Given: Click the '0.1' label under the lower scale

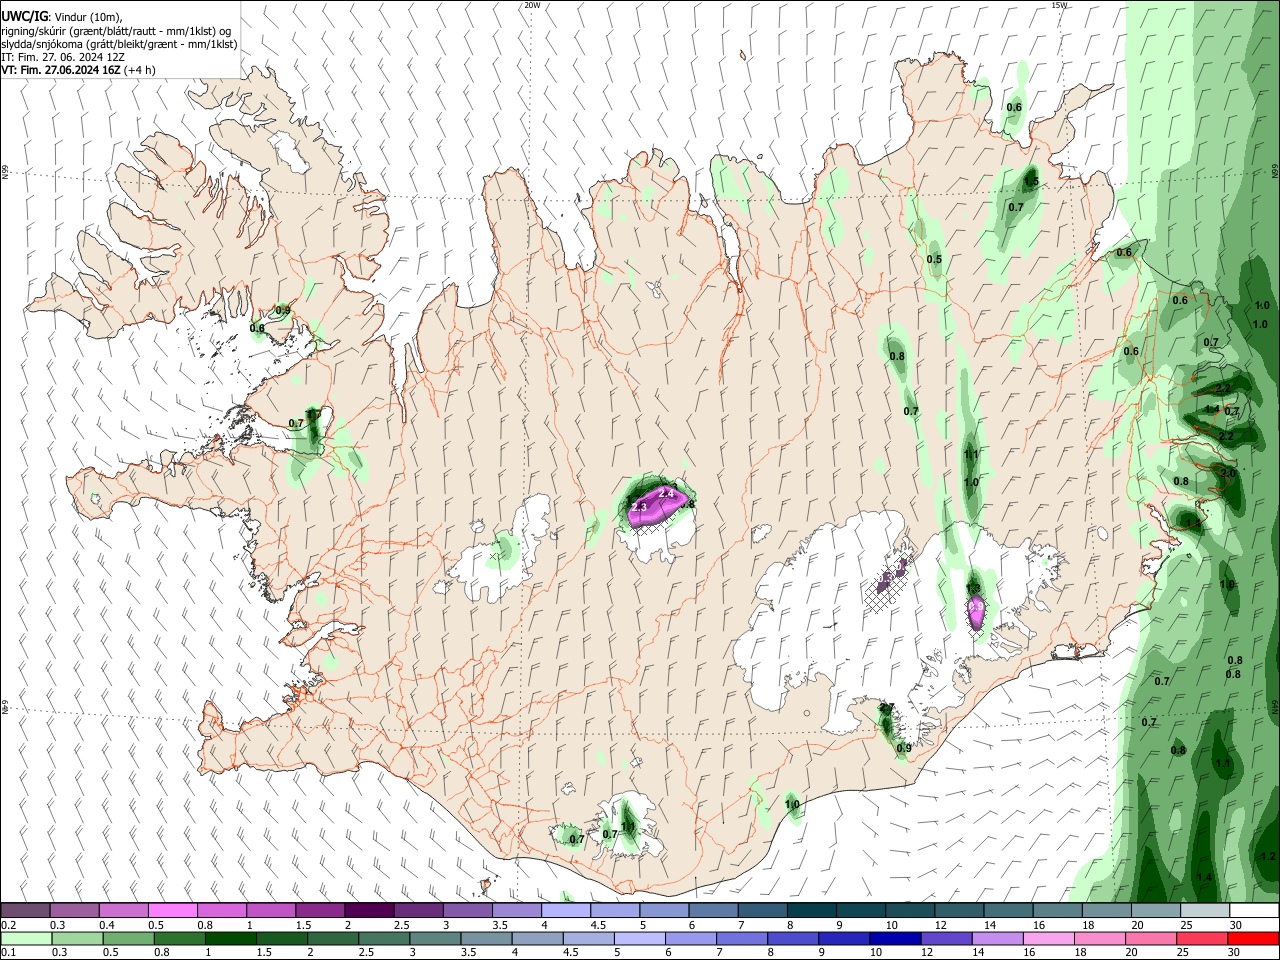Looking at the screenshot, I should pos(8,954).
